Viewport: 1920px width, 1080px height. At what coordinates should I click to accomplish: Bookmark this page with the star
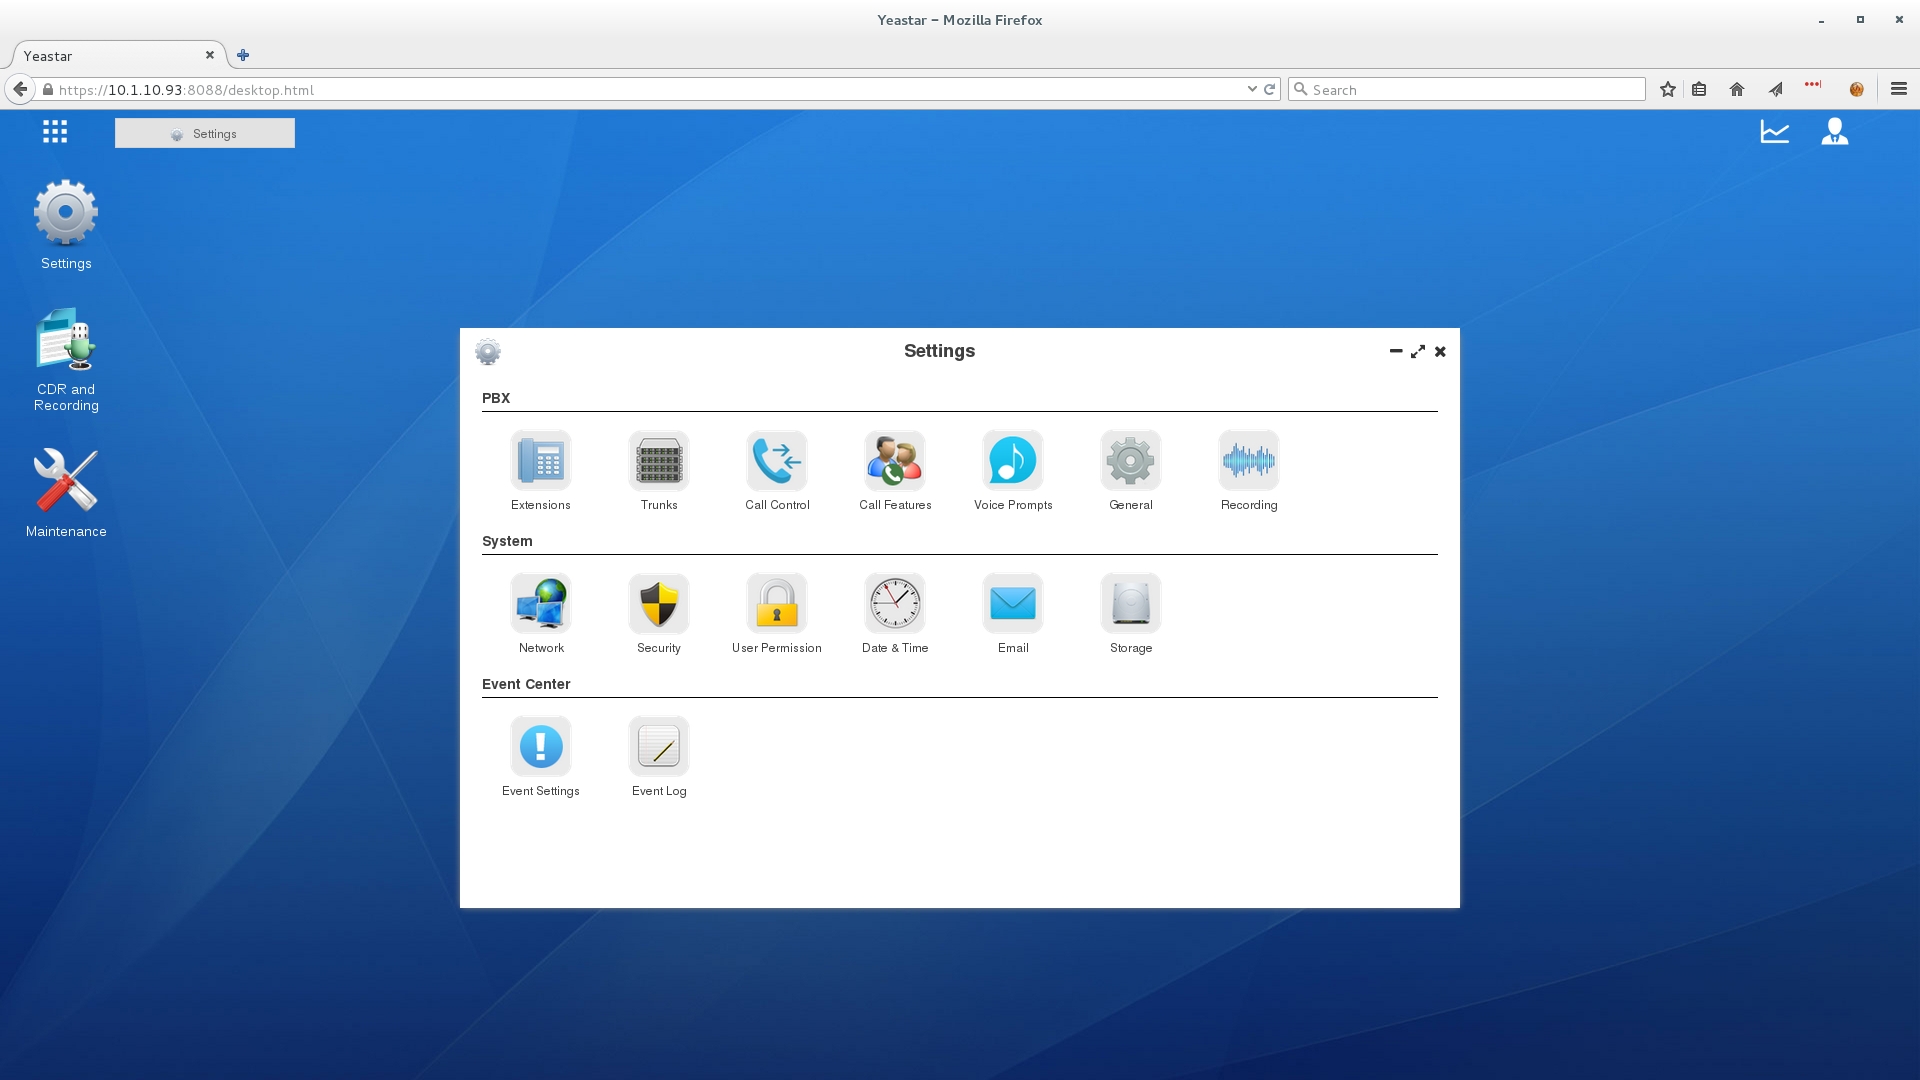(x=1668, y=89)
